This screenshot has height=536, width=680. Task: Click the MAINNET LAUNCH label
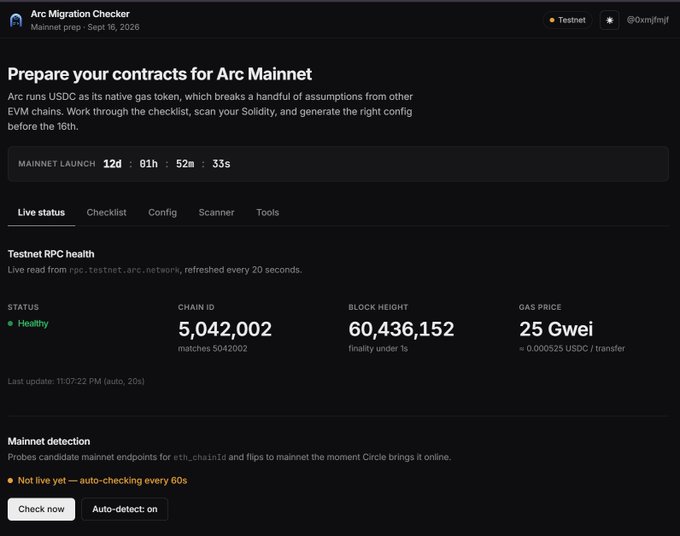point(57,164)
